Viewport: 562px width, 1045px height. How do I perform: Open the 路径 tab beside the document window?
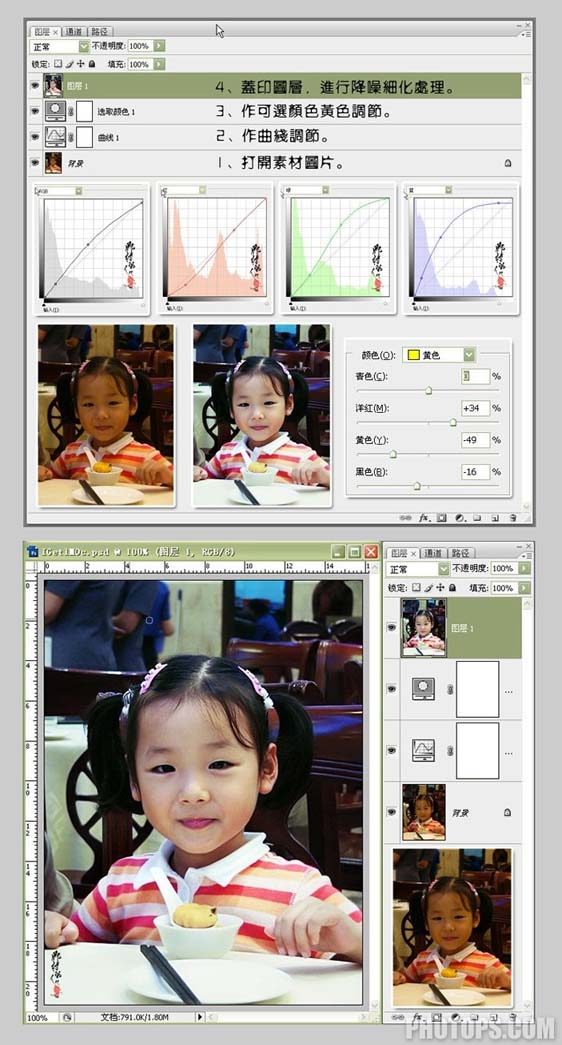pyautogui.click(x=460, y=552)
